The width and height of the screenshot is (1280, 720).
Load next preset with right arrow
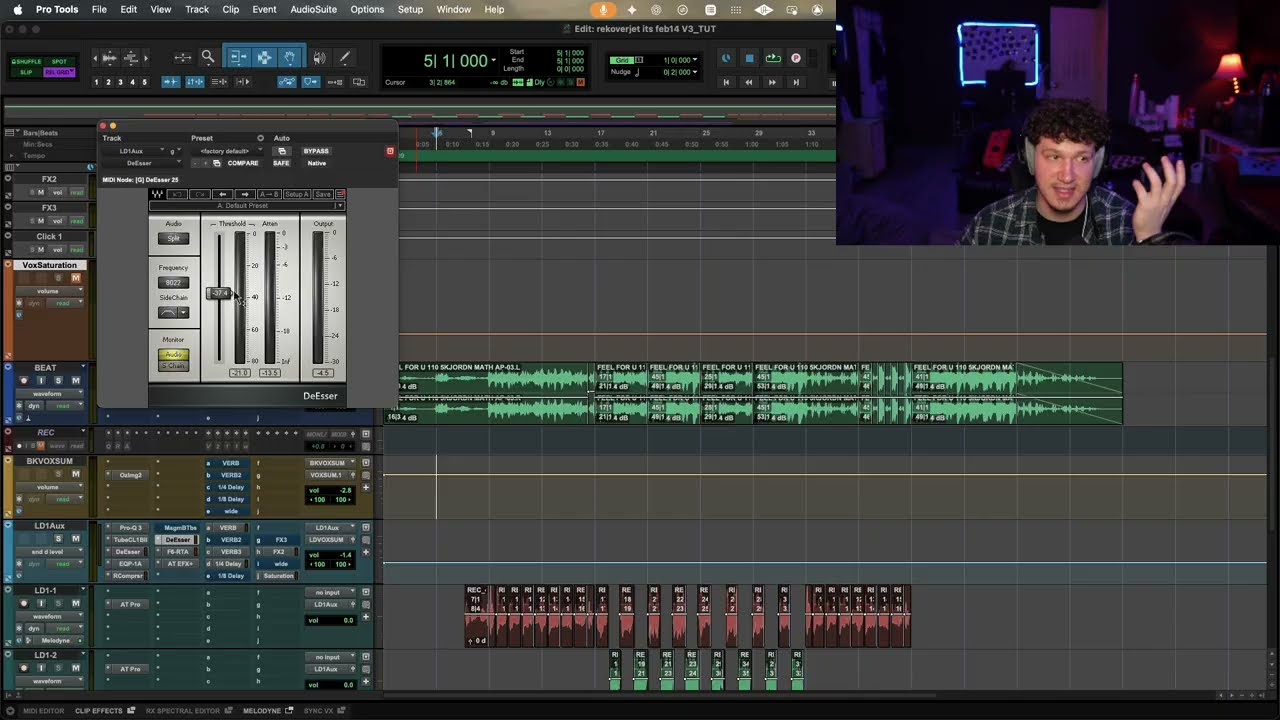tap(245, 194)
